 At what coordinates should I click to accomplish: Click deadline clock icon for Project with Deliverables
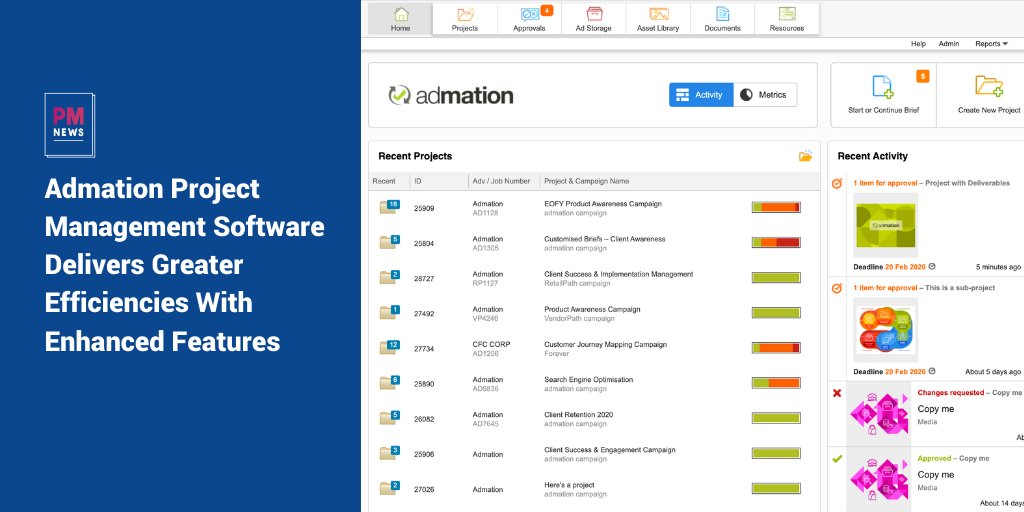[932, 266]
